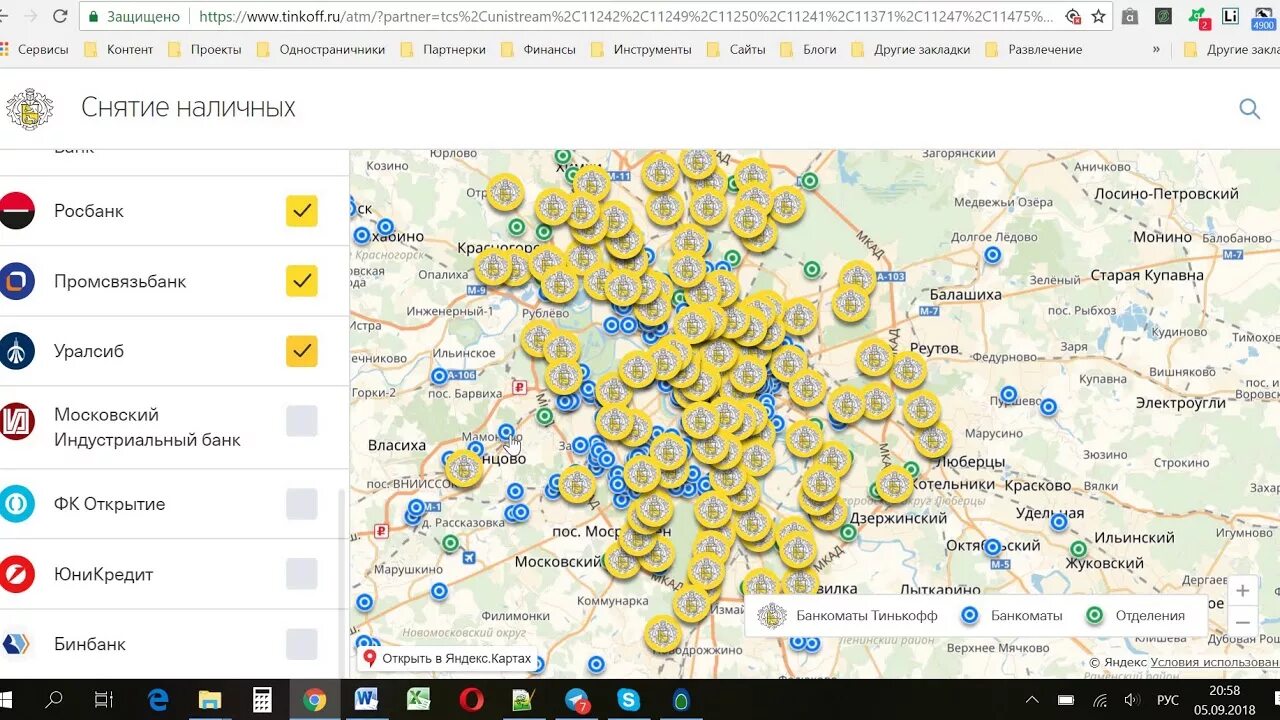
Task: Open the Tinkoff logo in the page header
Action: pyautogui.click(x=29, y=109)
